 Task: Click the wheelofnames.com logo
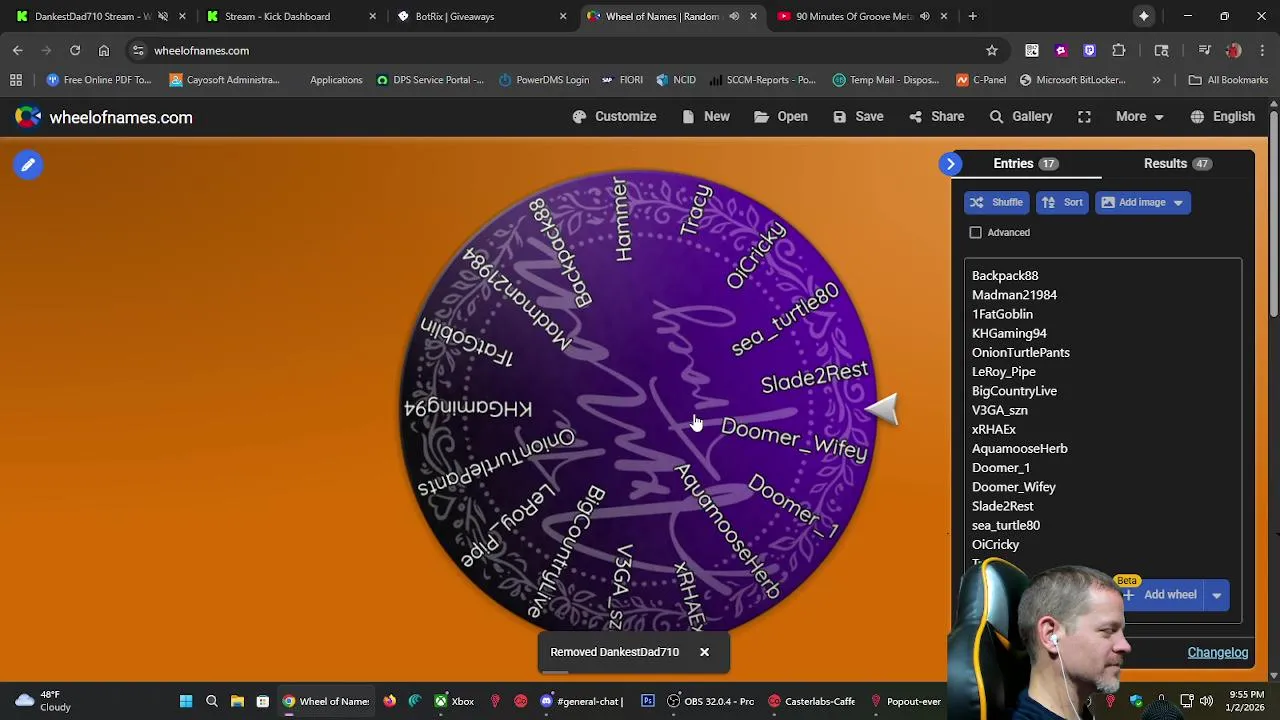(104, 117)
